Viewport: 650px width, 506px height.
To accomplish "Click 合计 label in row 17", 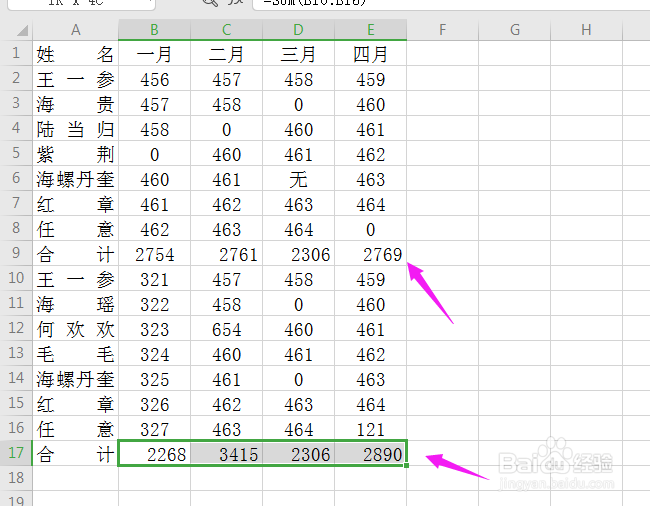I will 75,453.
